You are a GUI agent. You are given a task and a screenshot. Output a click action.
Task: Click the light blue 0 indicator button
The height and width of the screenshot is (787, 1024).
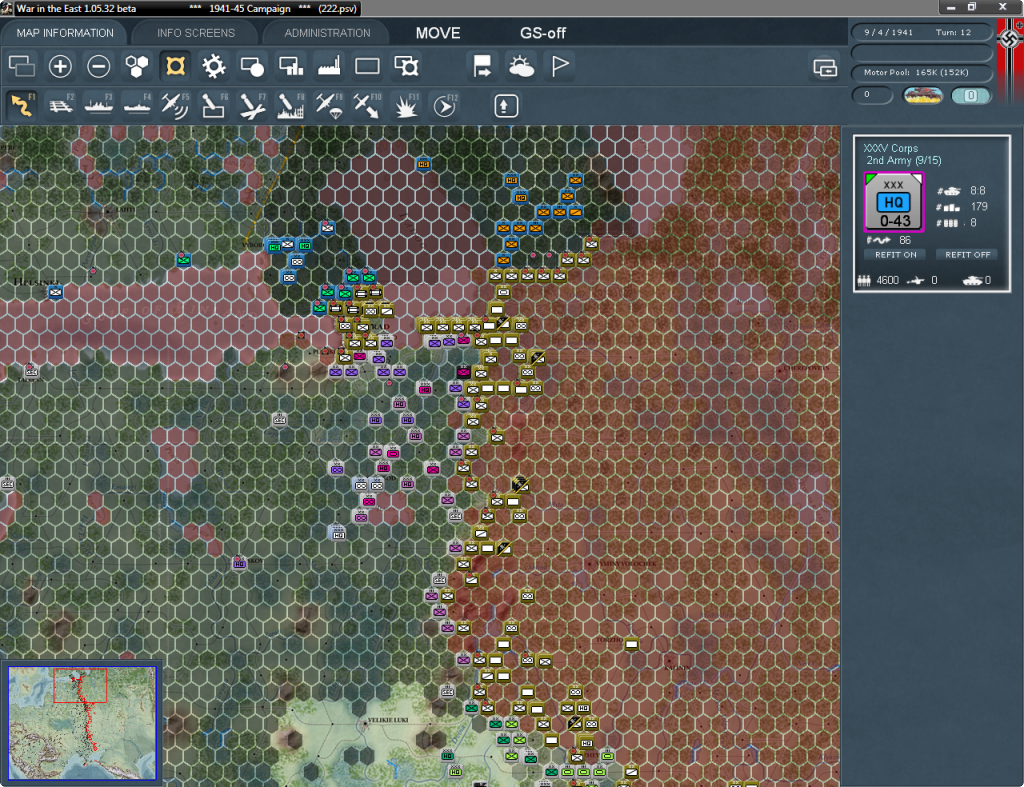[x=970, y=95]
